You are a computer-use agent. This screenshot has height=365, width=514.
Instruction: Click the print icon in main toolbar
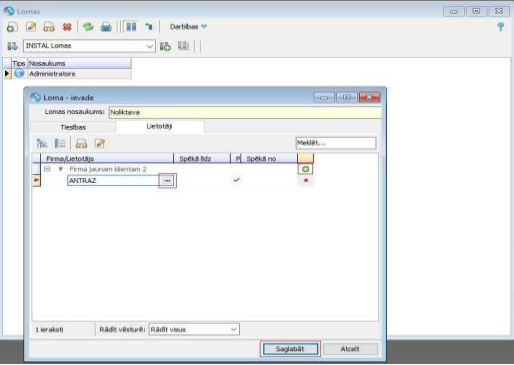coord(106,27)
